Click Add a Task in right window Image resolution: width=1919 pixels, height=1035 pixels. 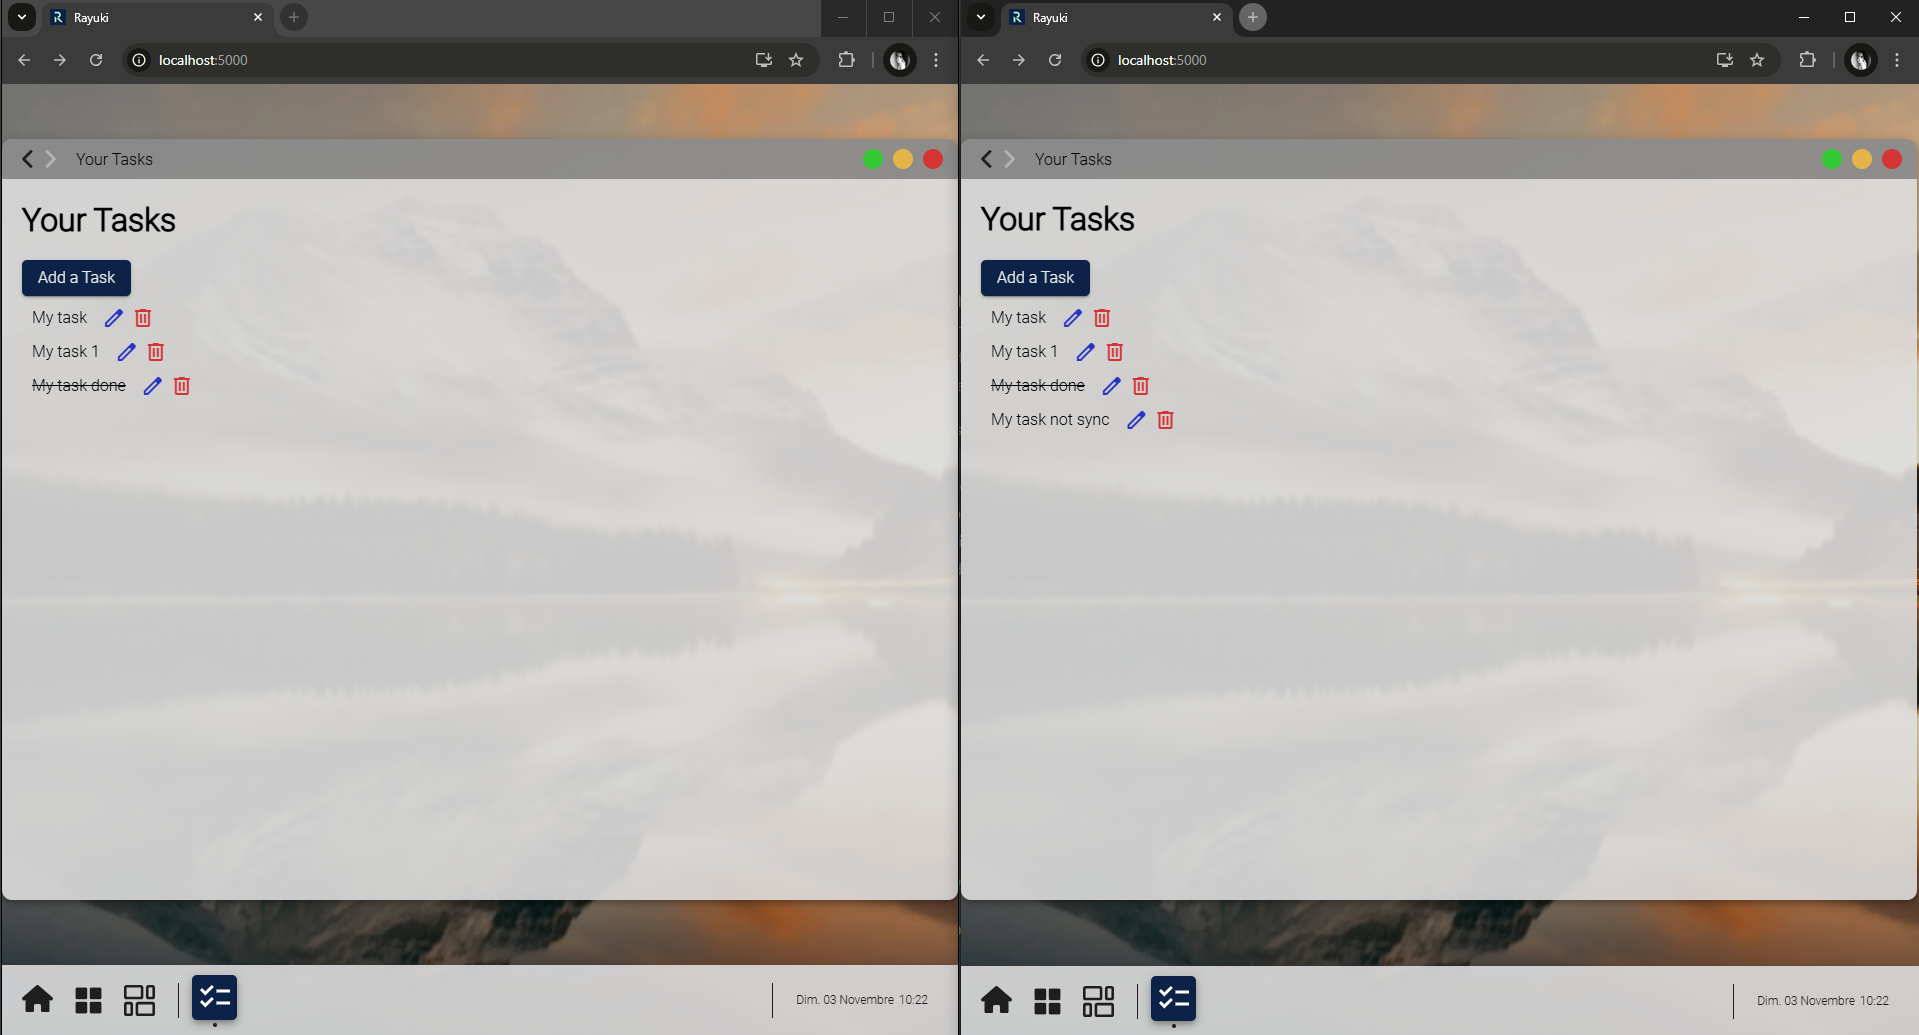[x=1035, y=278]
